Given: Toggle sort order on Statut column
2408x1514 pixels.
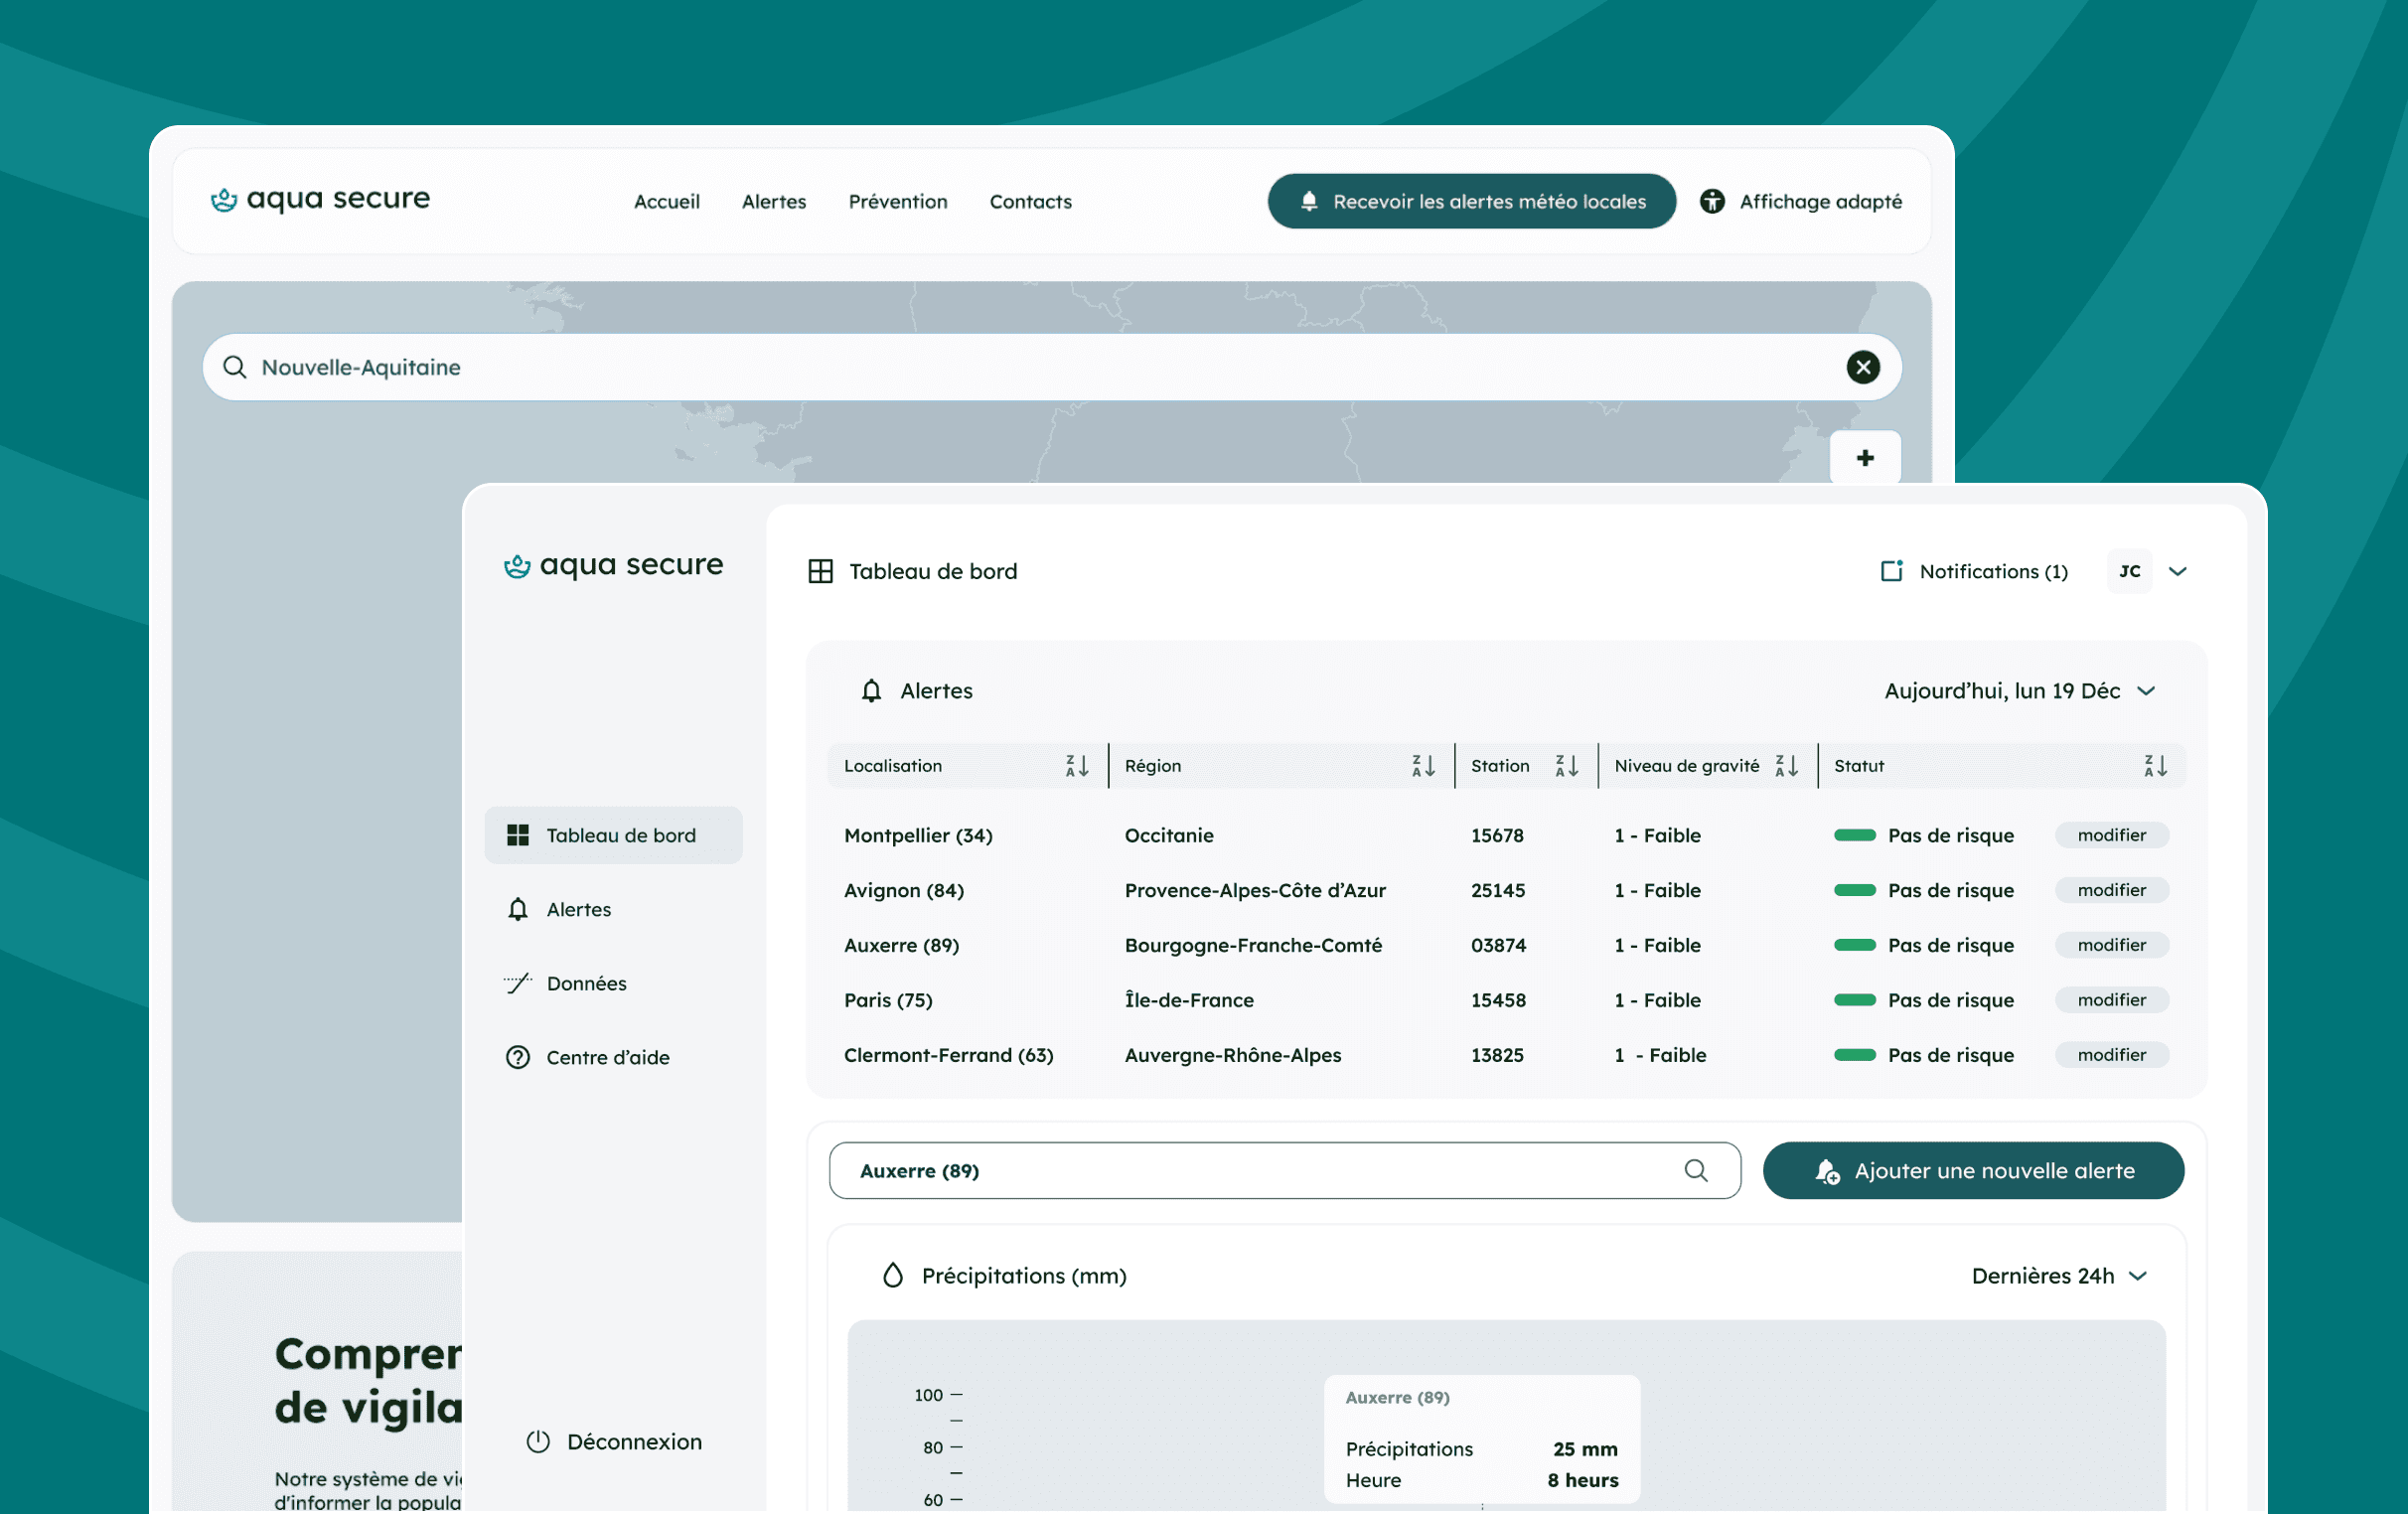Looking at the screenshot, I should pos(2156,766).
